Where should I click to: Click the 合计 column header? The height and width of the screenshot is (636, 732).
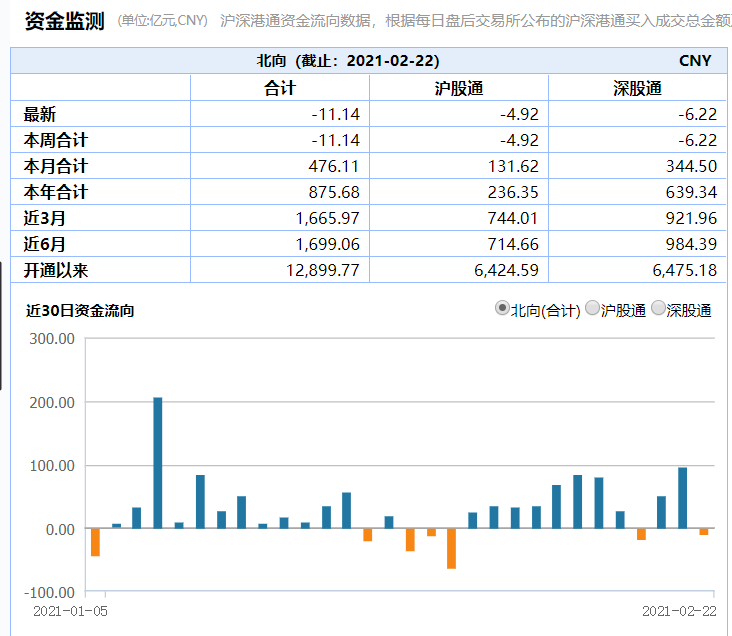280,88
